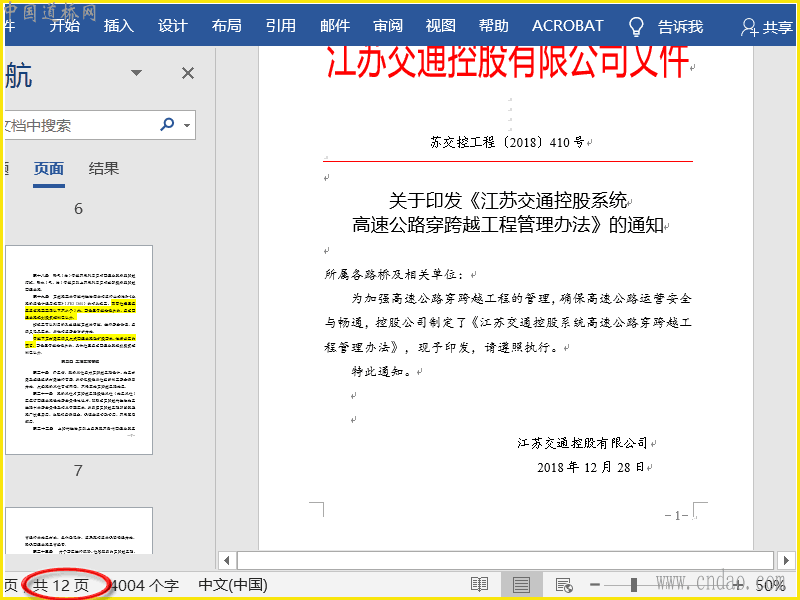Switch to Print Layout view
Image resolution: width=800 pixels, height=600 pixels.
(x=521, y=584)
